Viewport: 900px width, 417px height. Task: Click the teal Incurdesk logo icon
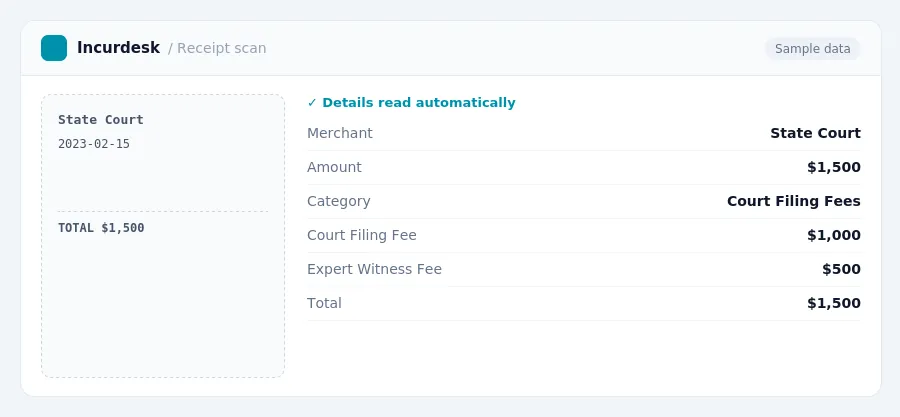[x=54, y=48]
